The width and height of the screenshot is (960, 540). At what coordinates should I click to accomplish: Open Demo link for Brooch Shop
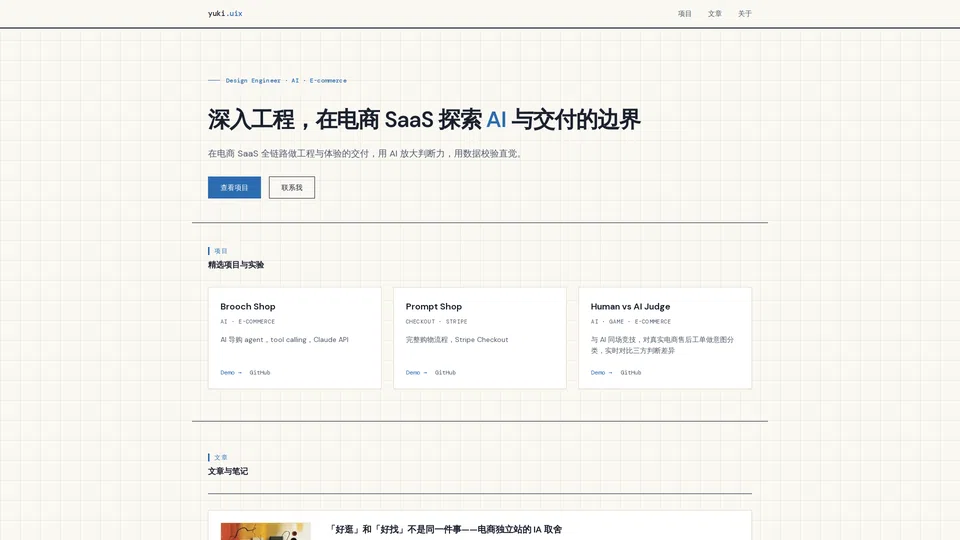[x=231, y=372]
